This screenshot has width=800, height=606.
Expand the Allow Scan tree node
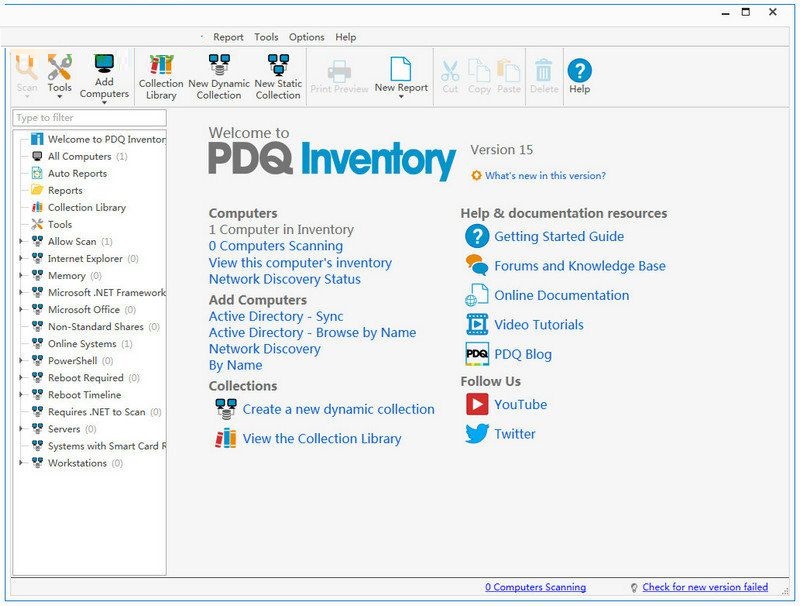pyautogui.click(x=20, y=241)
